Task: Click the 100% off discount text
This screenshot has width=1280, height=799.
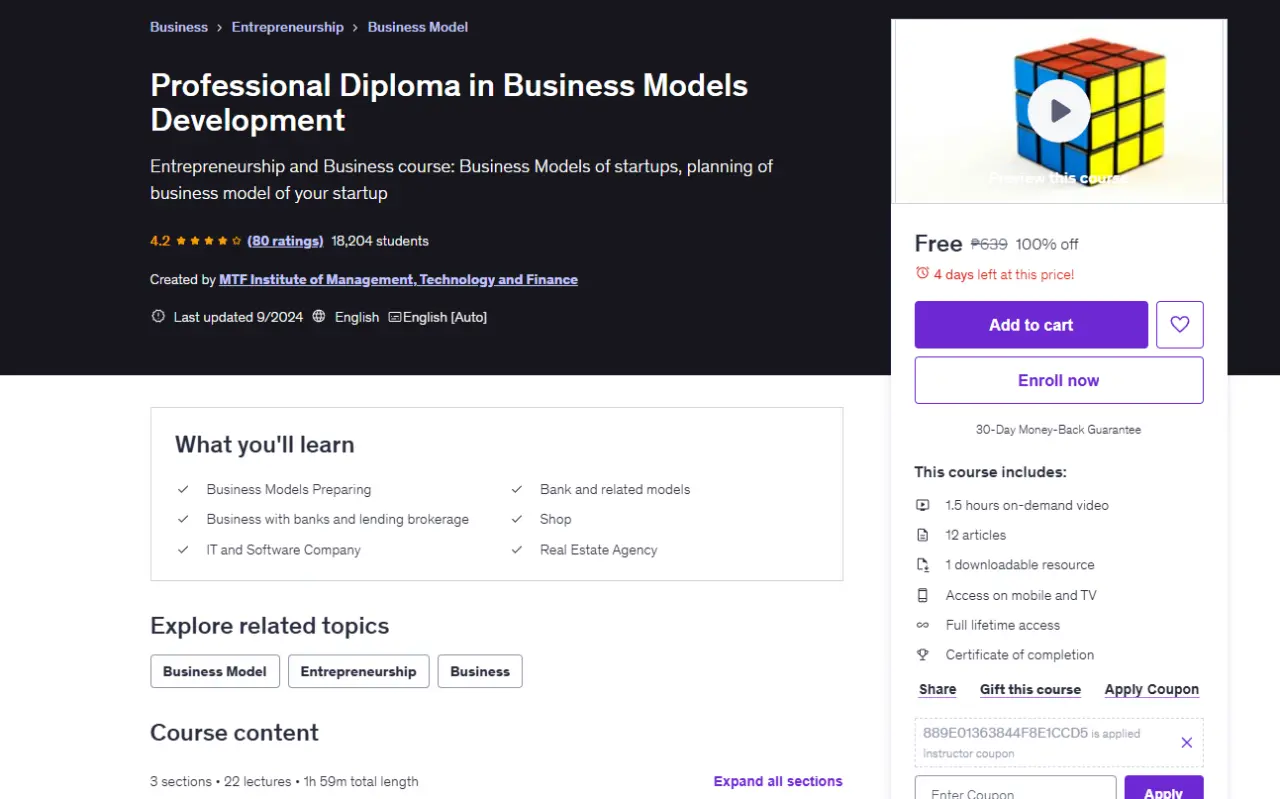Action: [1047, 244]
